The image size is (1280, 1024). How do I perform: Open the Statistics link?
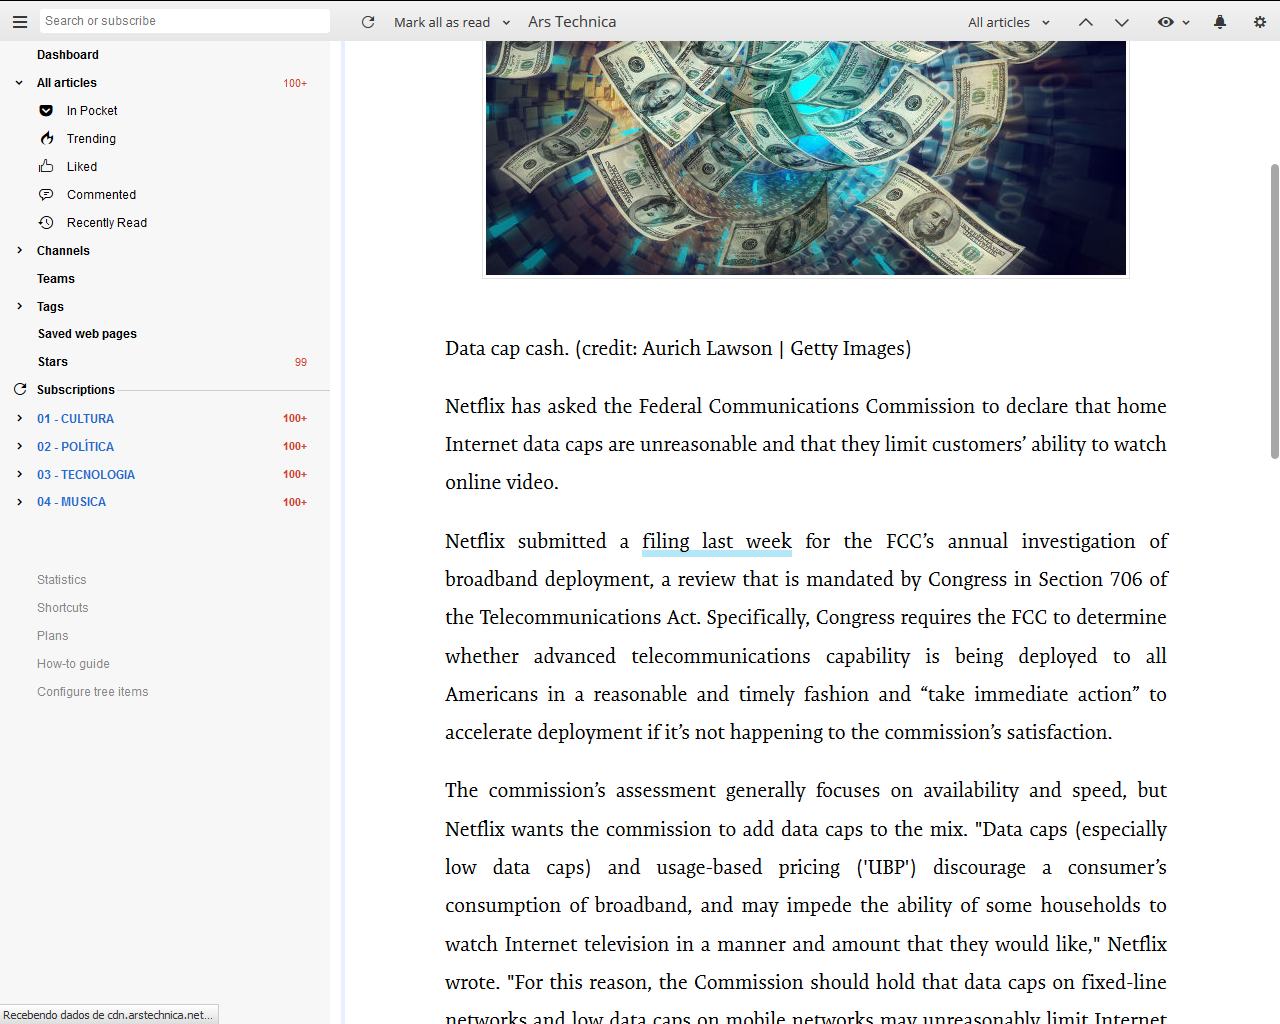pyautogui.click(x=62, y=580)
